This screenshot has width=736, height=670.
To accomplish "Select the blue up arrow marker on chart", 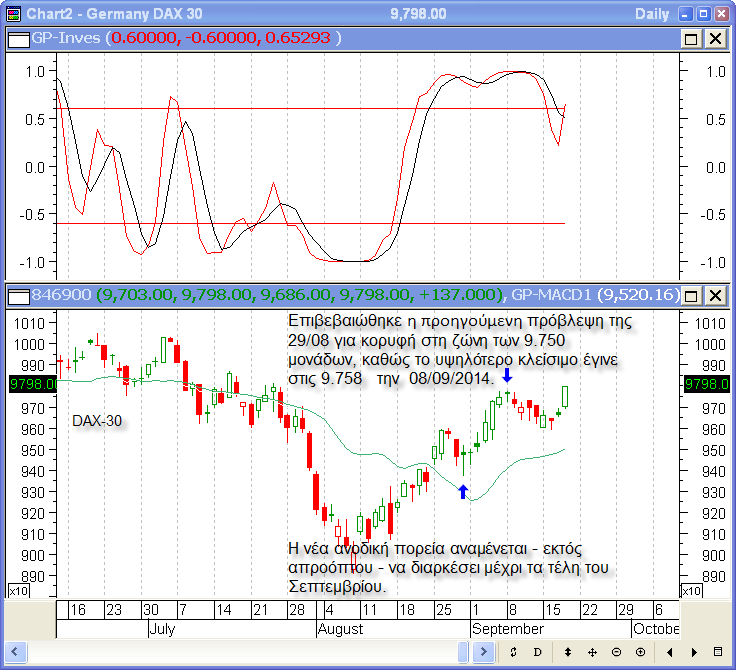I will pyautogui.click(x=462, y=492).
